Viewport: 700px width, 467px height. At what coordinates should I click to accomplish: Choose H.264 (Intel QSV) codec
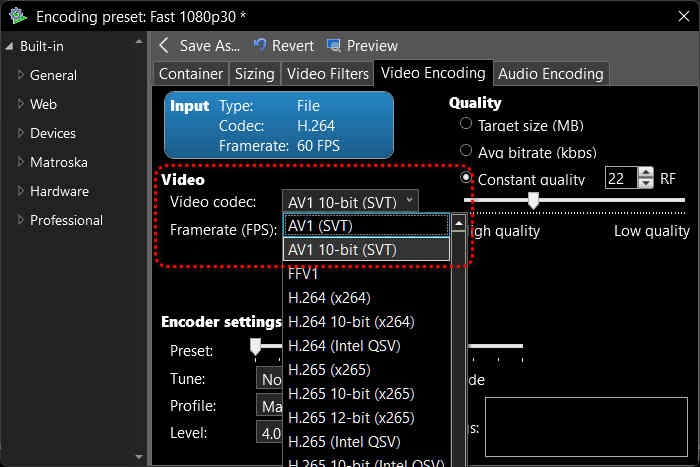366,346
